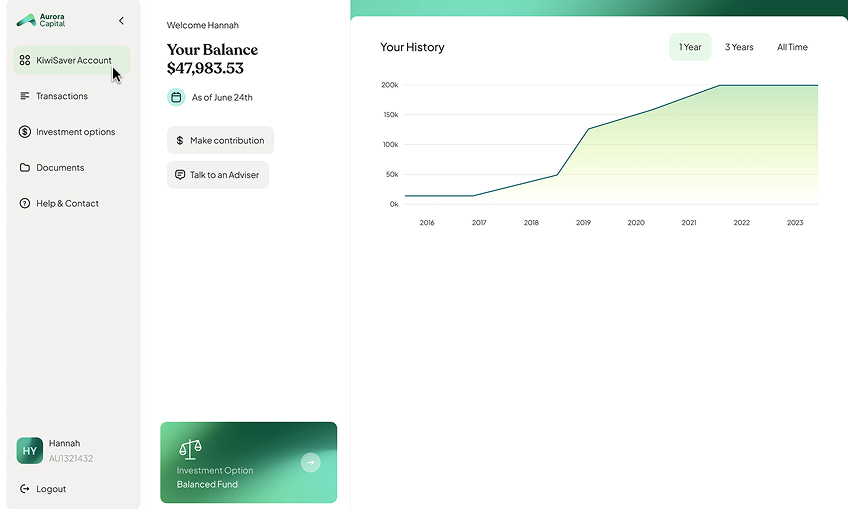848x510 pixels.
Task: Click Talk to an Adviser button
Action: coord(218,175)
